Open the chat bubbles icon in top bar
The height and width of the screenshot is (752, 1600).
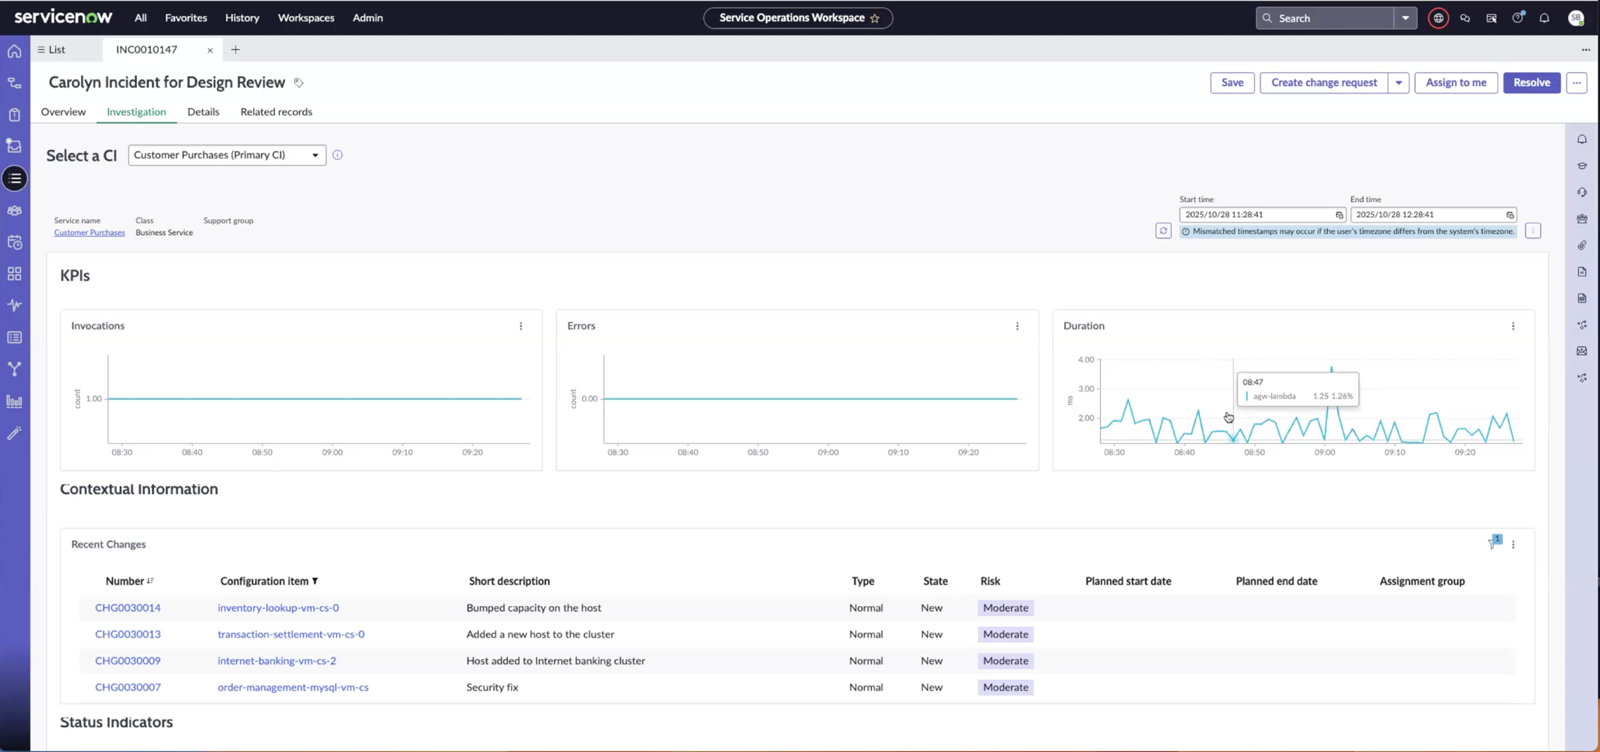(x=1465, y=18)
